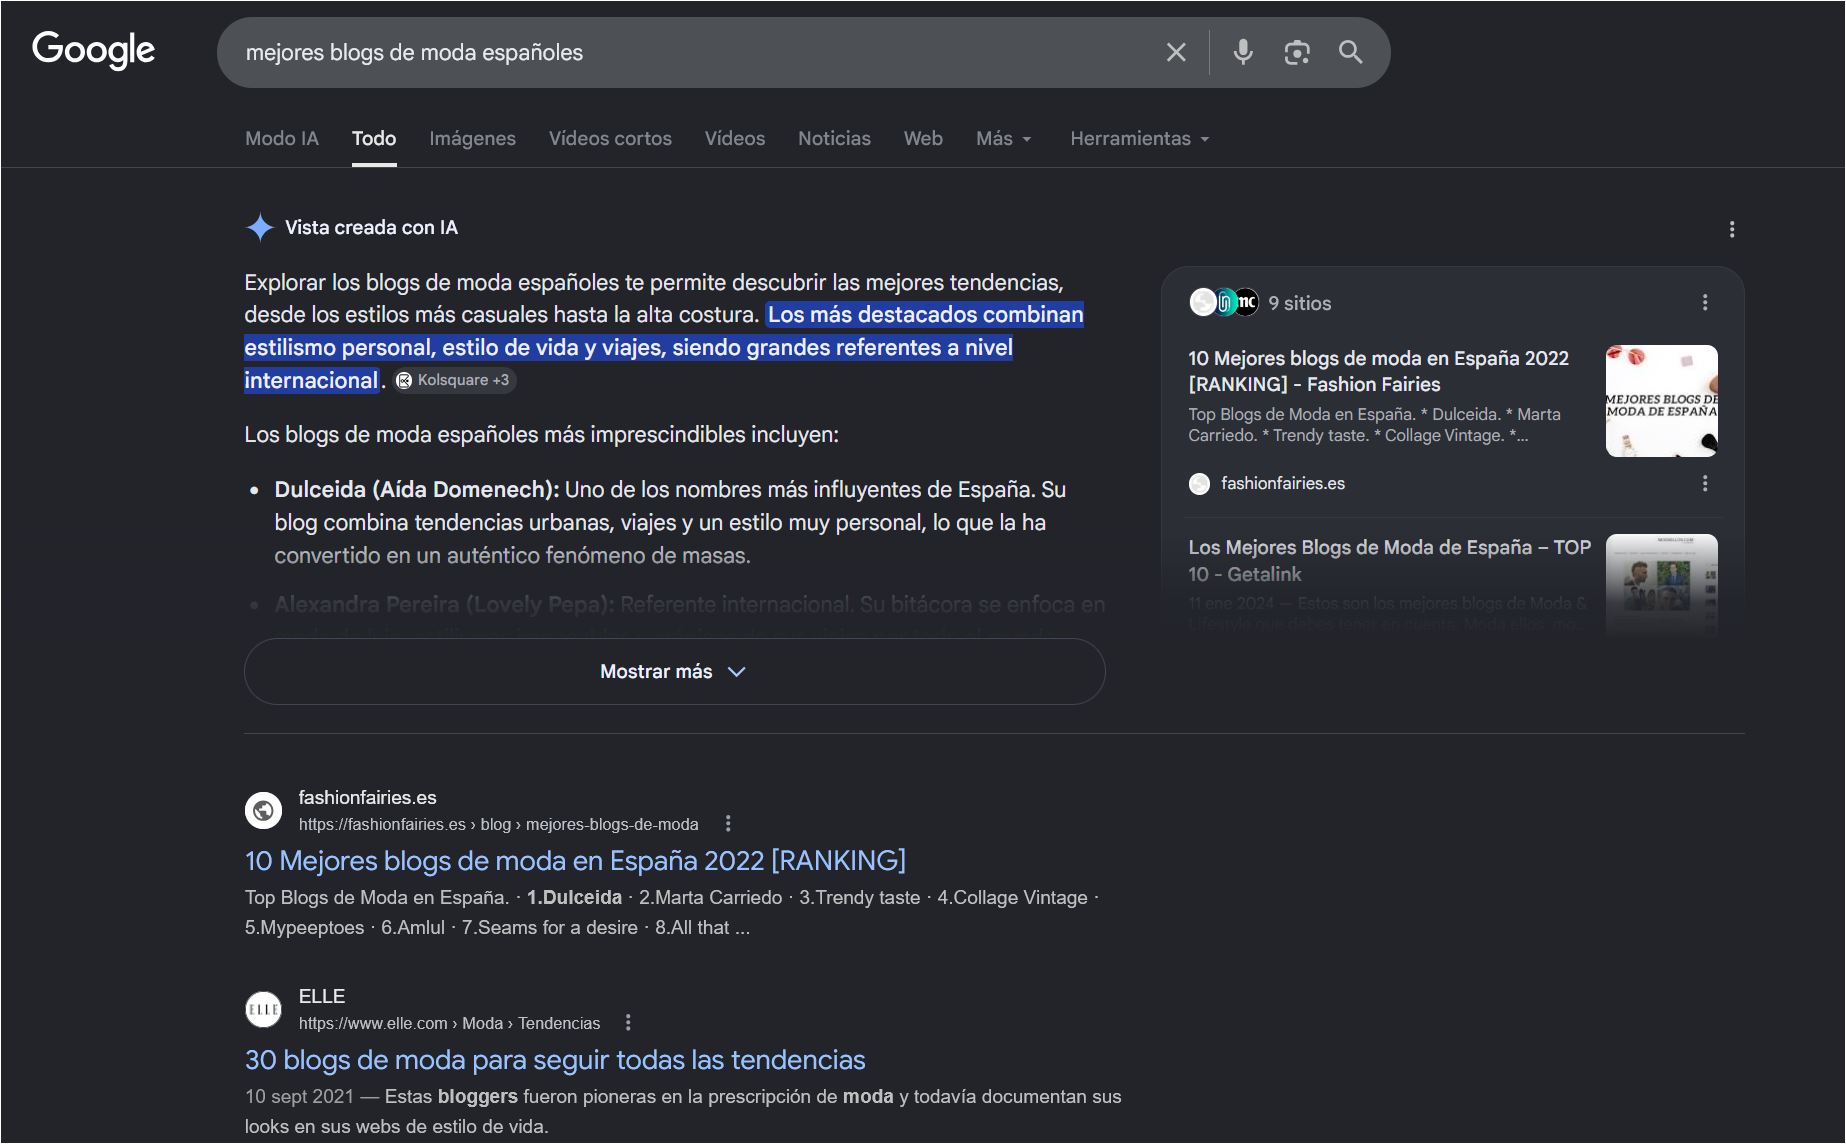This screenshot has height=1144, width=1846.
Task: Open Google Lens image search icon
Action: tap(1297, 52)
